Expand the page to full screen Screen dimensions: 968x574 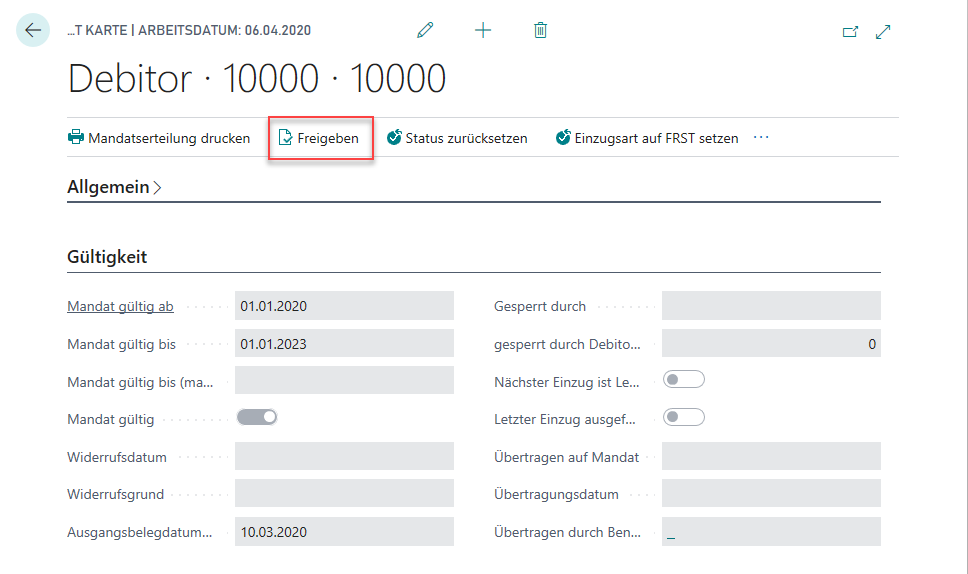tap(883, 32)
